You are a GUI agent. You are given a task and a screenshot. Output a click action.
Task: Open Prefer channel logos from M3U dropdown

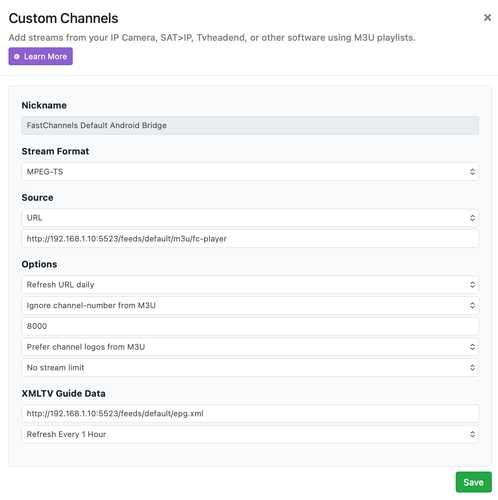250,347
